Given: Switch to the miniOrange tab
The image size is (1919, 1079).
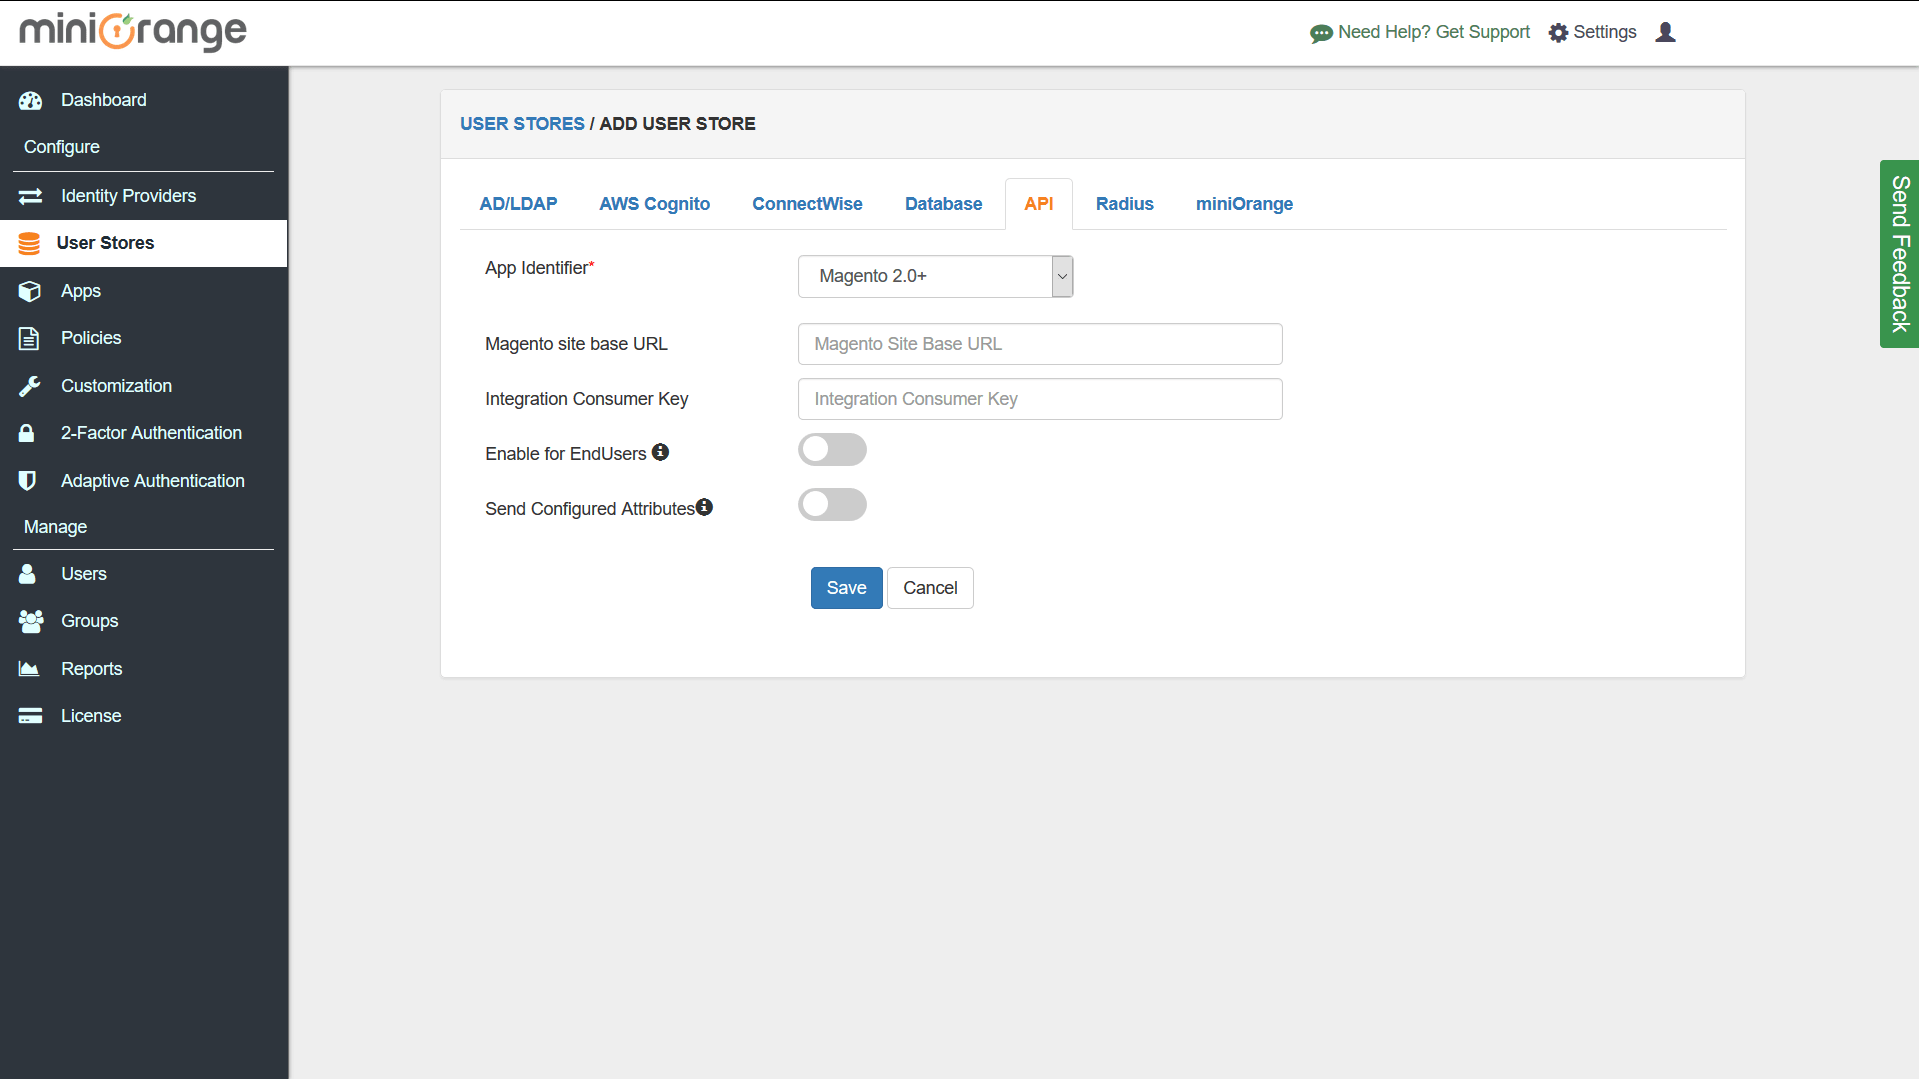Looking at the screenshot, I should click(1244, 204).
